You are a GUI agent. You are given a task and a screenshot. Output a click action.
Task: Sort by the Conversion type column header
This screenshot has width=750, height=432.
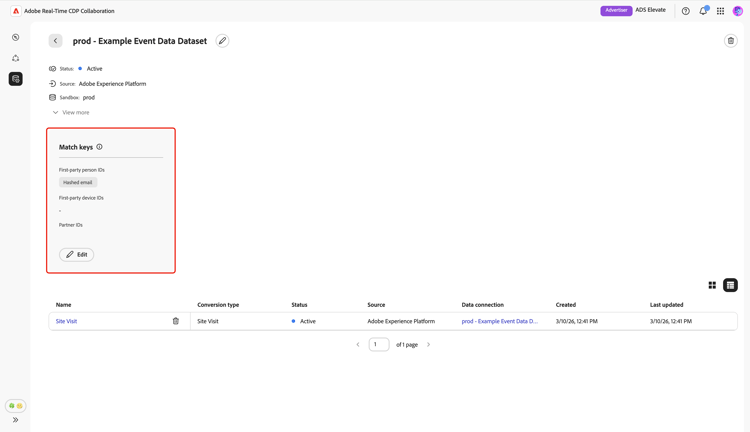pos(218,305)
